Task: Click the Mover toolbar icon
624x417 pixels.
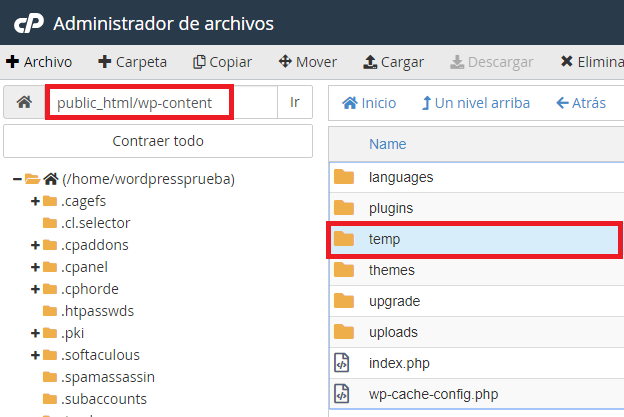Action: 285,62
